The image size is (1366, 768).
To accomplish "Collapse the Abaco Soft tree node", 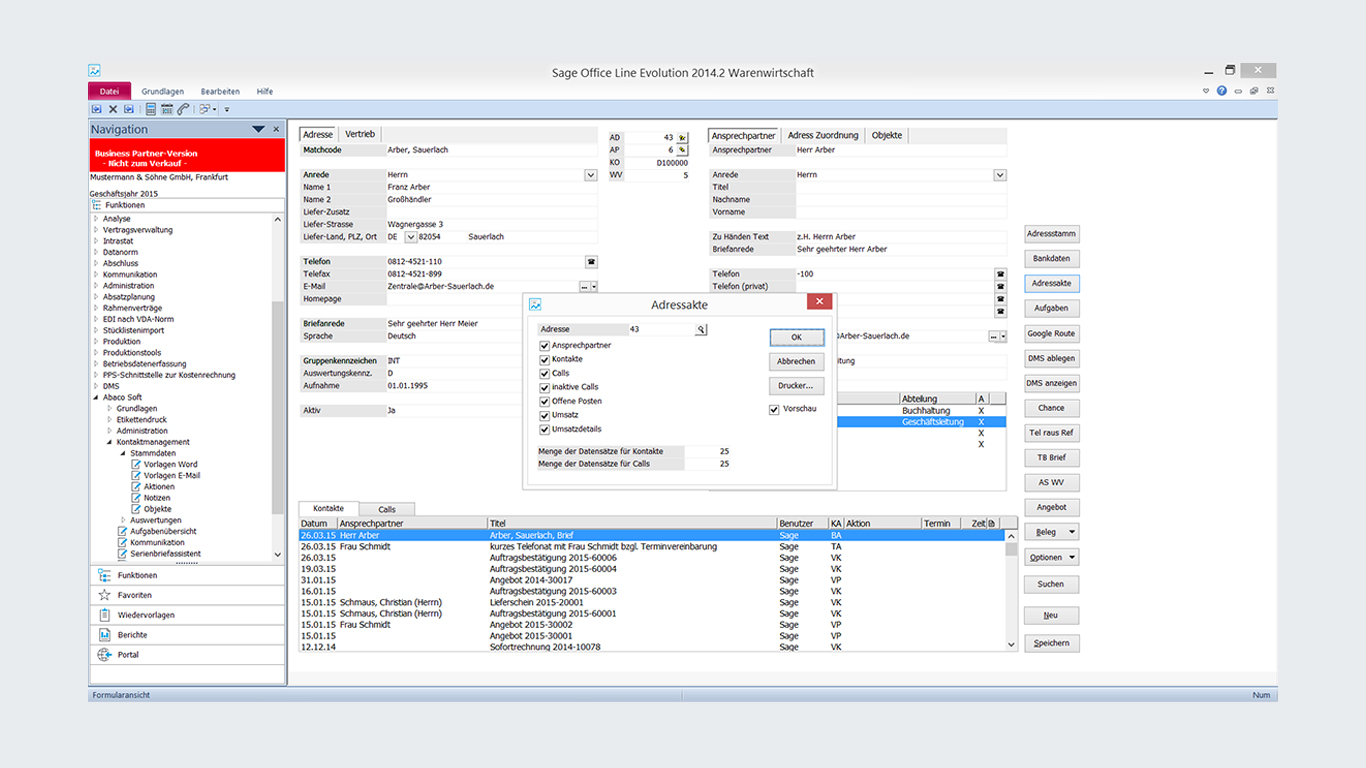I will [x=96, y=397].
